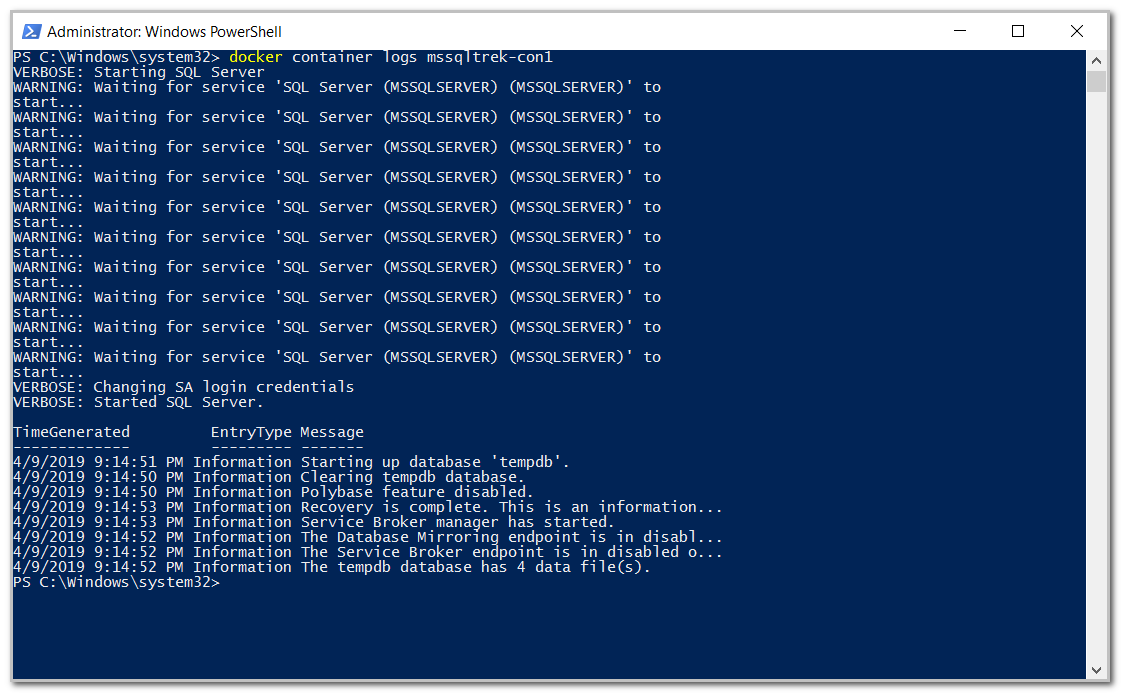This screenshot has height=693, width=1121.
Task: Select the minimize icon on the title bar
Action: [x=958, y=31]
